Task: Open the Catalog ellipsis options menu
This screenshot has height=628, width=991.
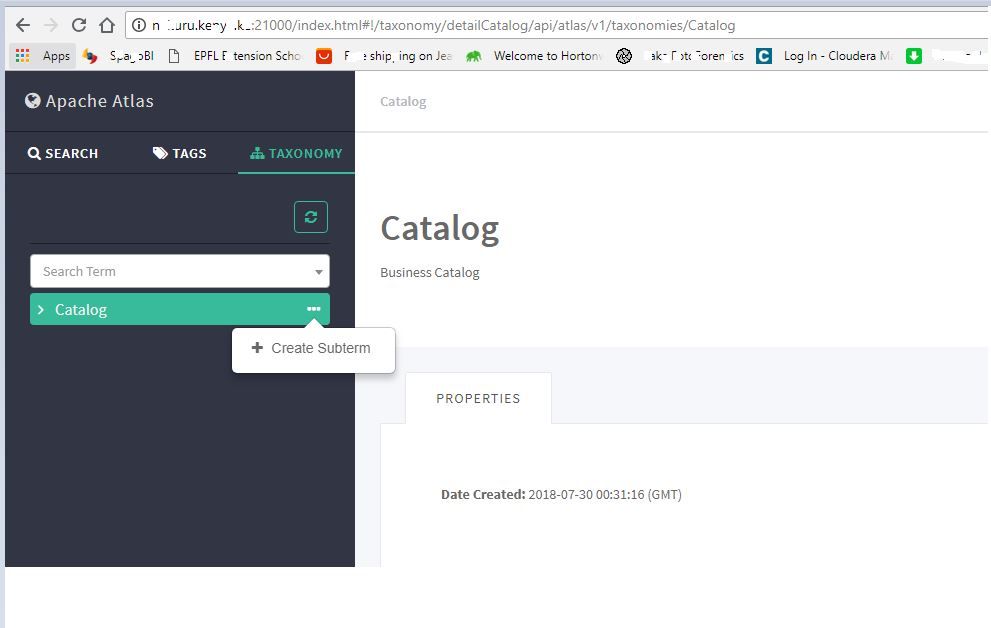Action: [313, 308]
